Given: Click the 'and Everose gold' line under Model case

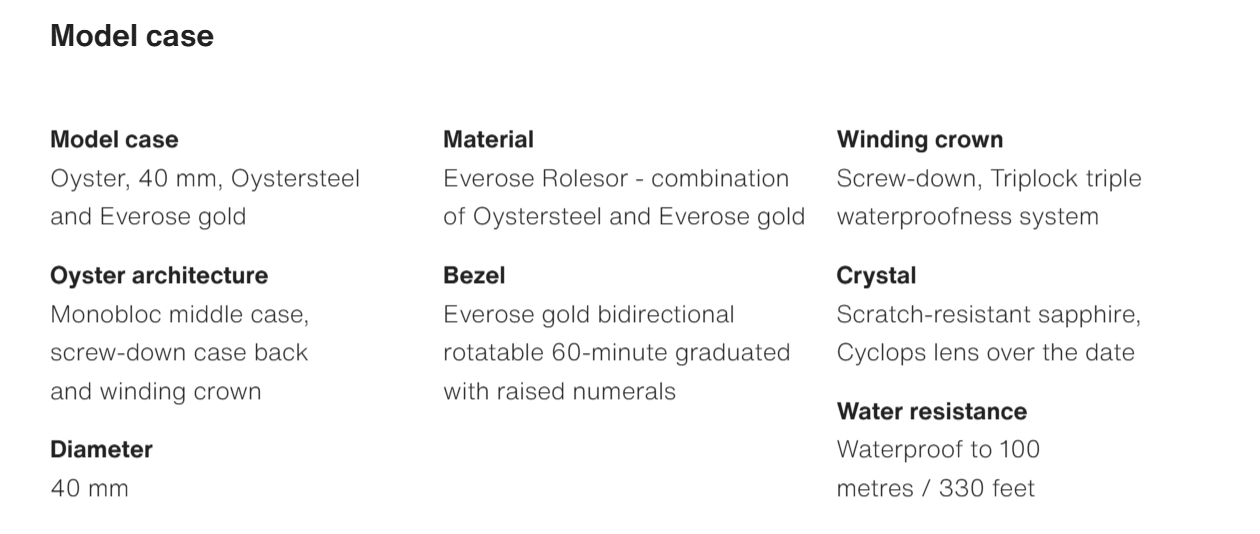Looking at the screenshot, I should coord(148,216).
